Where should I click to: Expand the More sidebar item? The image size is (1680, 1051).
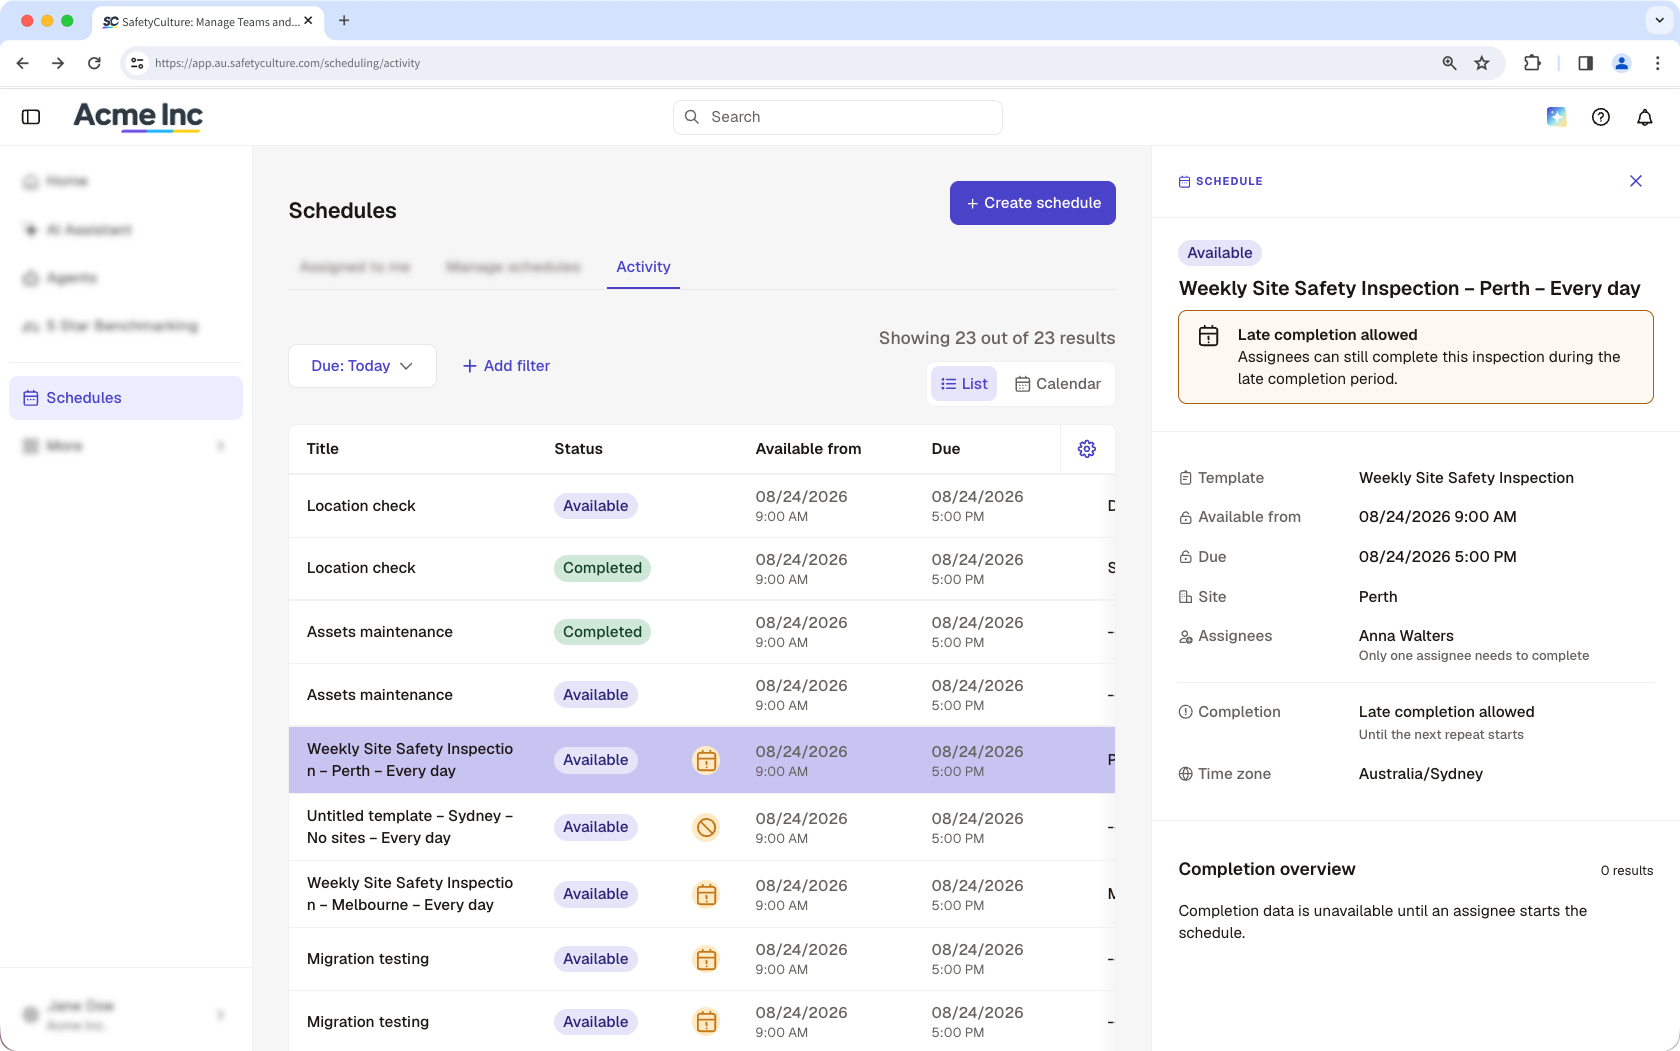(126, 446)
